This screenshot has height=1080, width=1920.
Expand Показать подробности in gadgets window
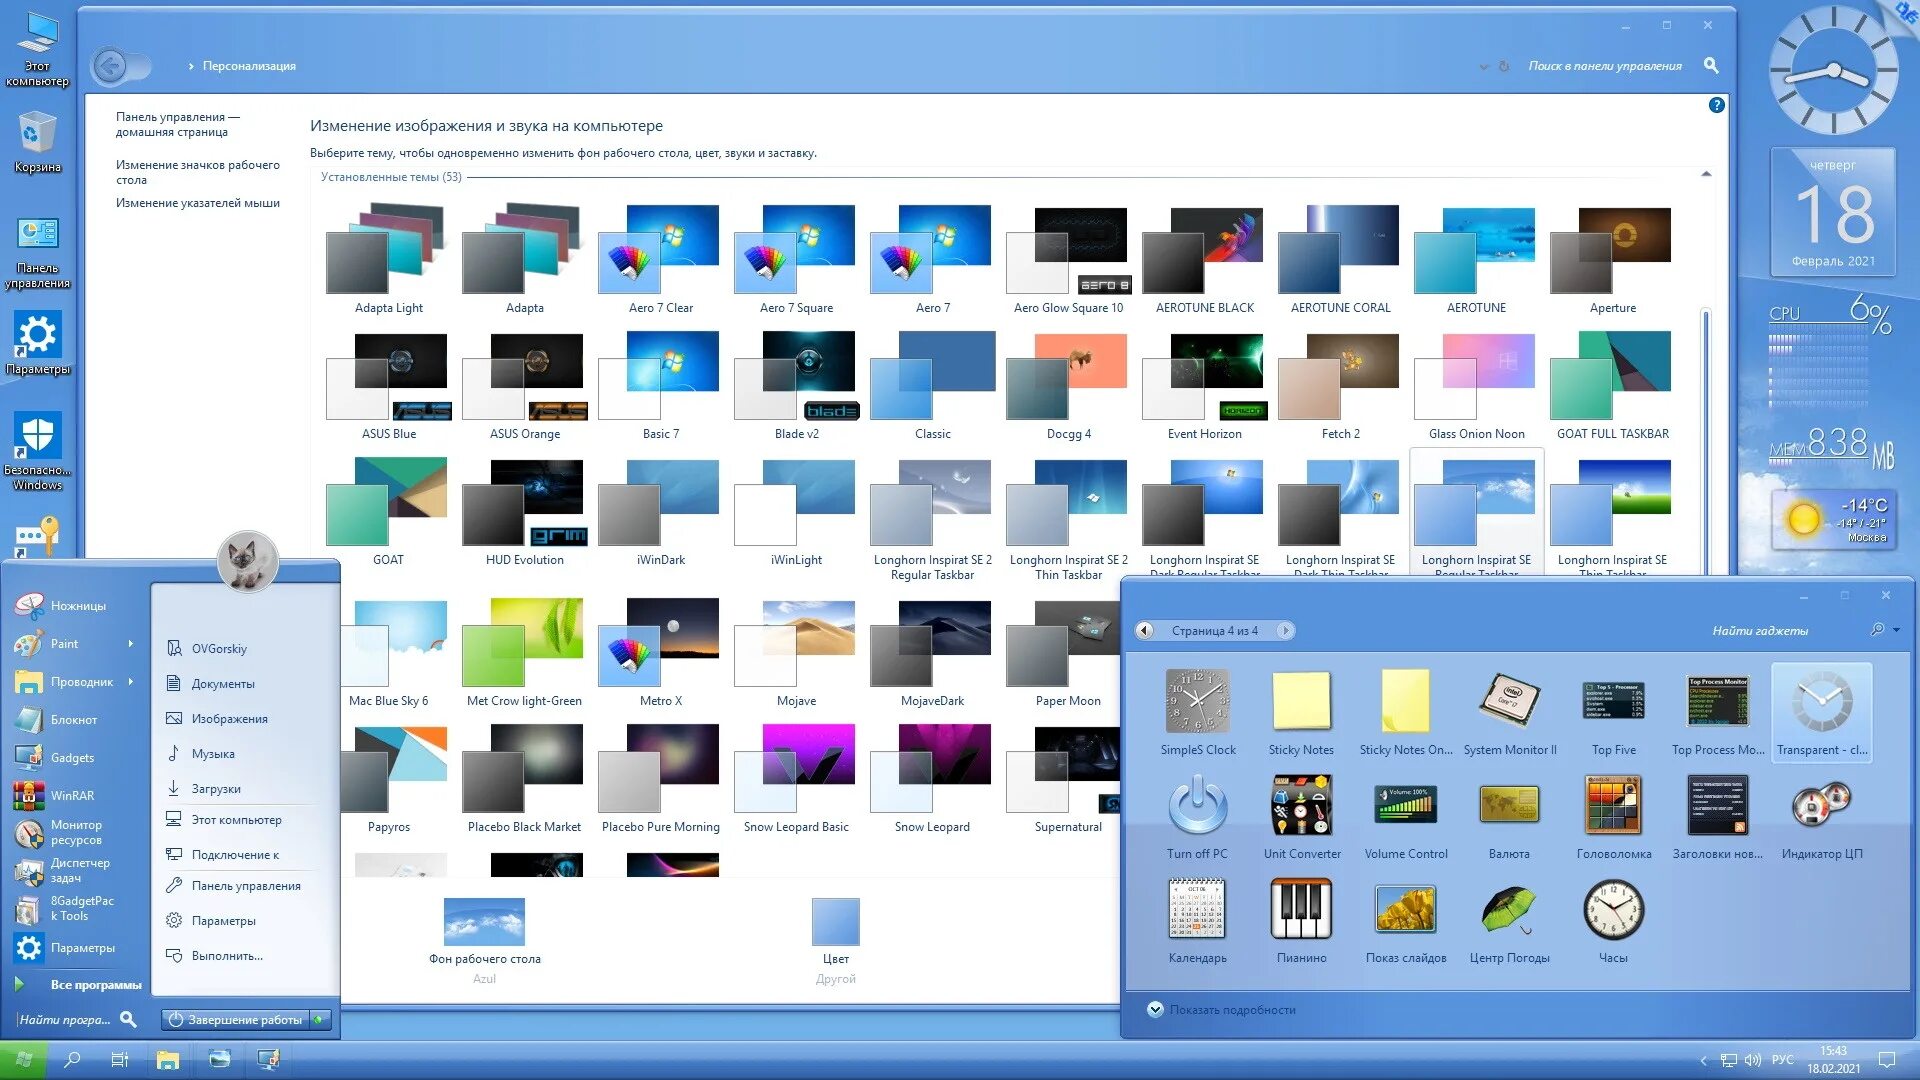[x=1156, y=1010]
